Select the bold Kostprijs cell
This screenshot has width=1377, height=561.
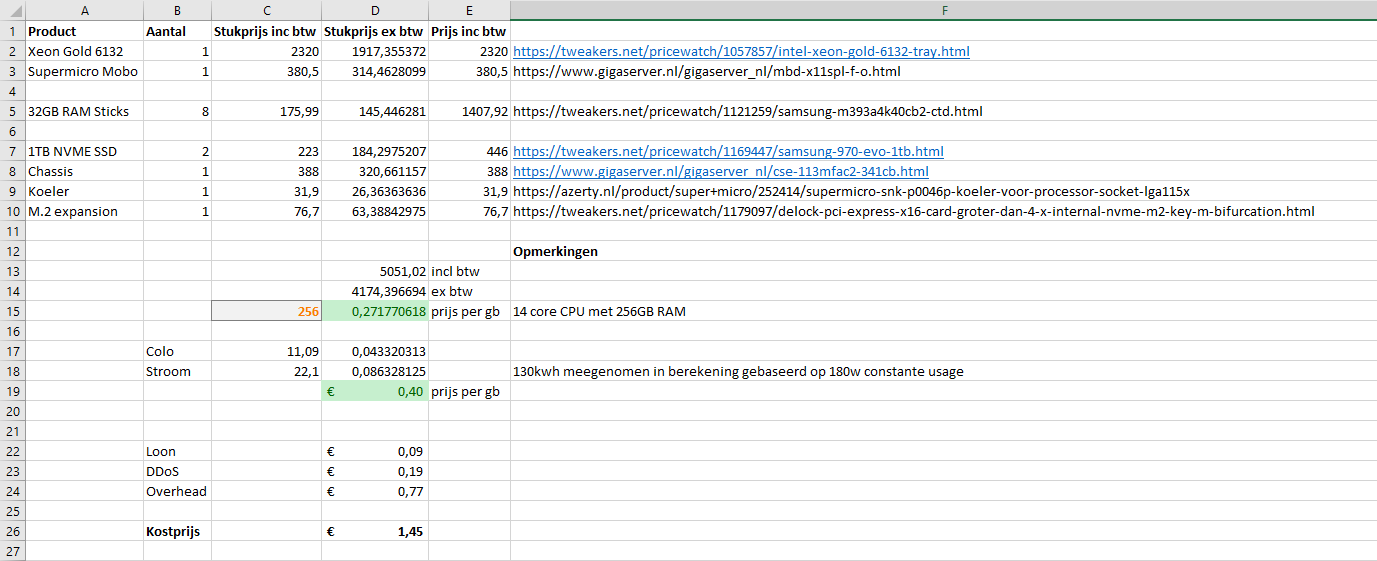point(177,531)
